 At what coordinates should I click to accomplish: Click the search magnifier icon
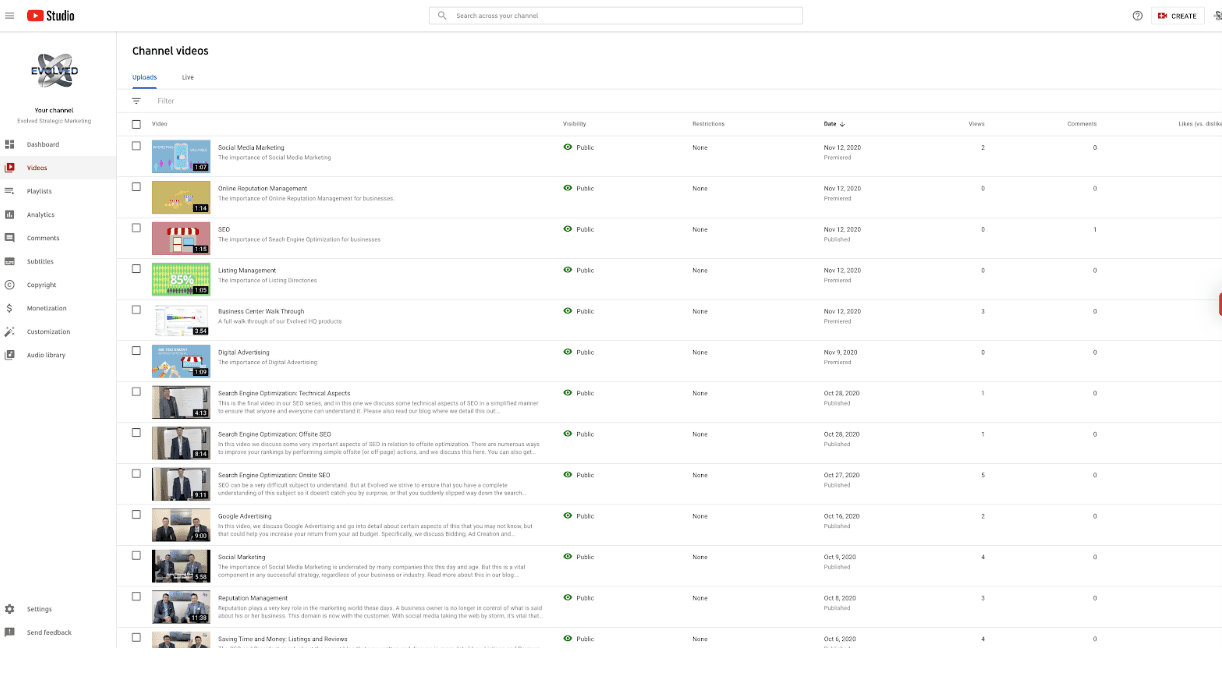pos(442,16)
